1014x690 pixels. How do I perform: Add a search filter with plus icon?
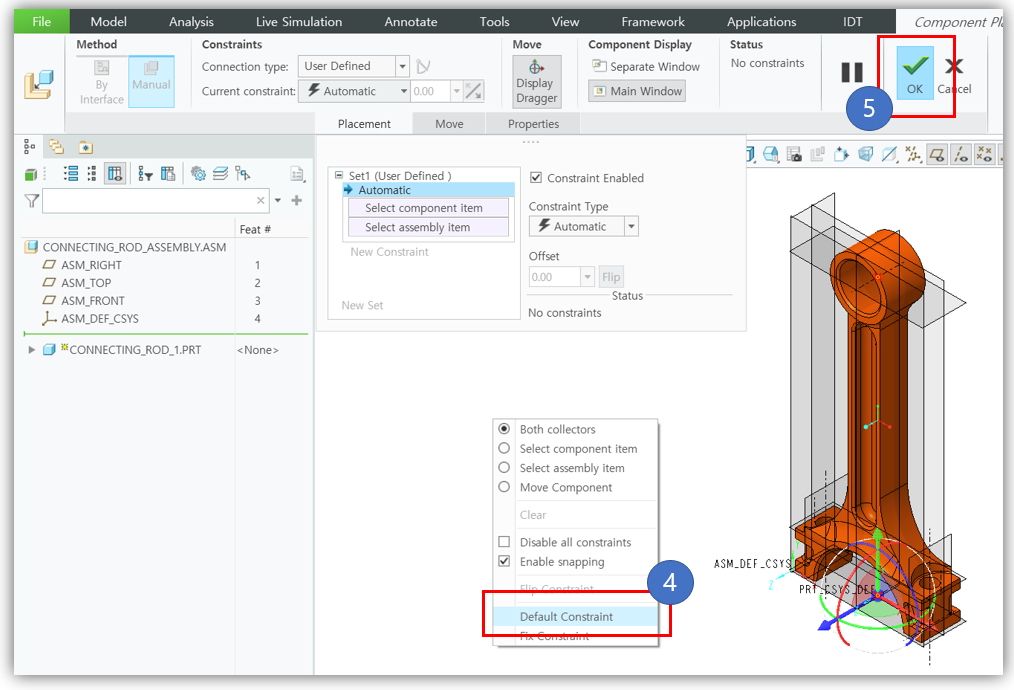pos(297,200)
